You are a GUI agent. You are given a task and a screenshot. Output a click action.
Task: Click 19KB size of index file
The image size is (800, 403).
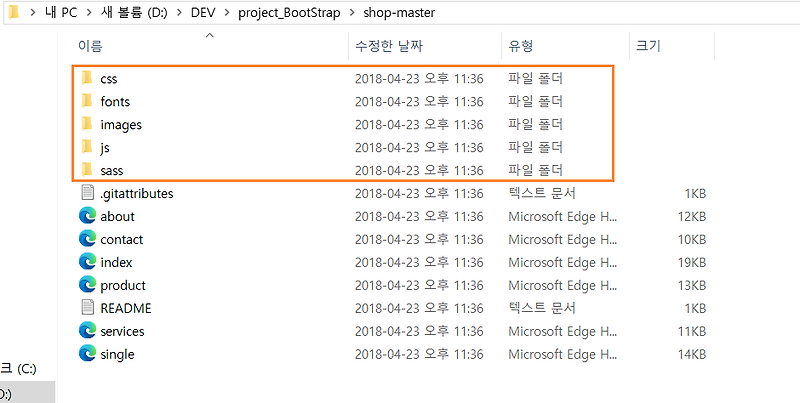(692, 262)
